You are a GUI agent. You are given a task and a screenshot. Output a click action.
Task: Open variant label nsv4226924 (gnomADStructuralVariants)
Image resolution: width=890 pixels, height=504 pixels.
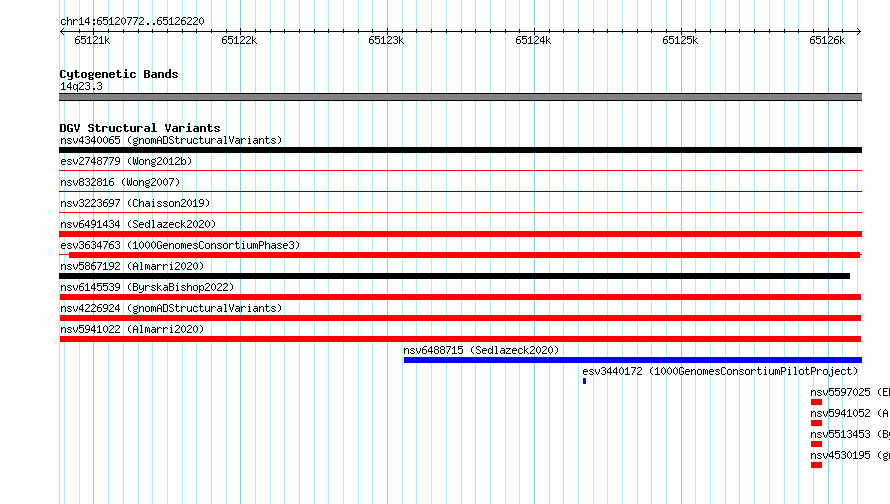(171, 308)
